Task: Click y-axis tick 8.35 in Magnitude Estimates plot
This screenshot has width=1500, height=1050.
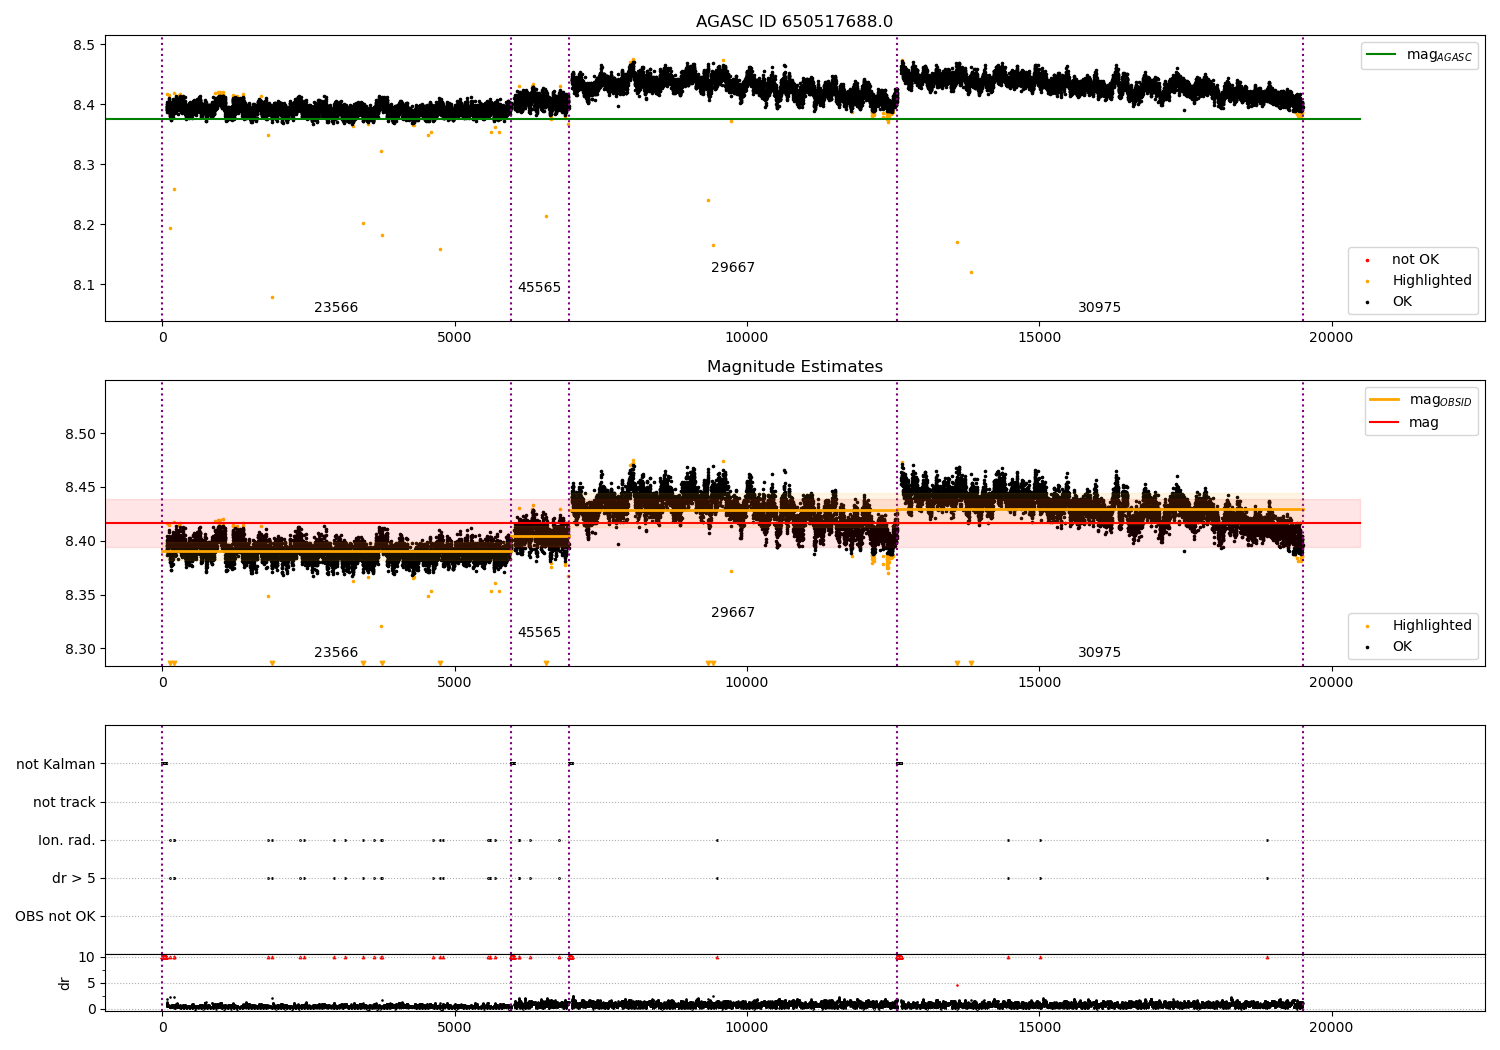Action: (80, 596)
